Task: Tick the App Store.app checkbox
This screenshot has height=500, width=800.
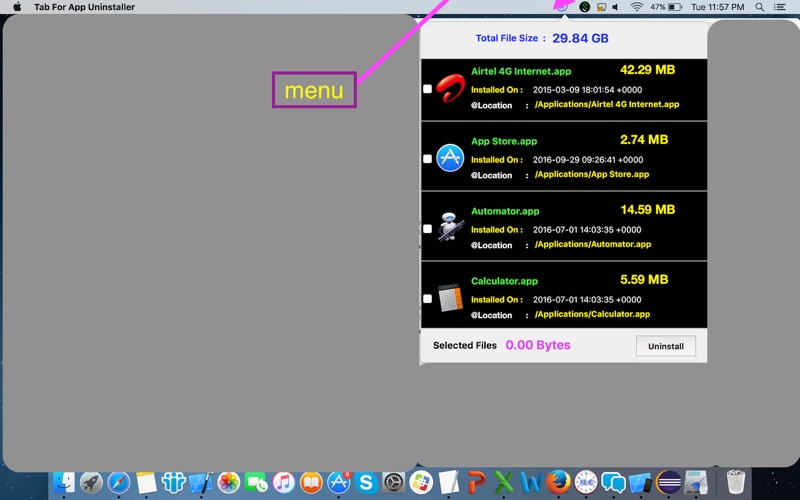Action: (x=428, y=159)
